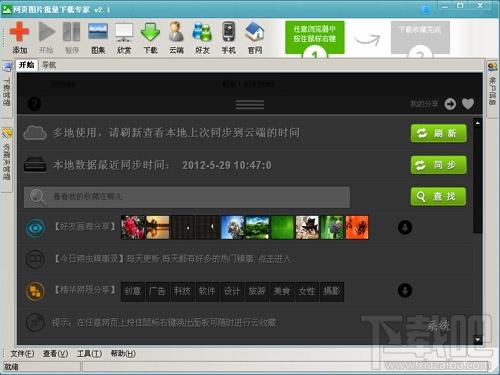The height and width of the screenshot is (375, 500).
Task: Select the 创意 category tag
Action: click(133, 291)
